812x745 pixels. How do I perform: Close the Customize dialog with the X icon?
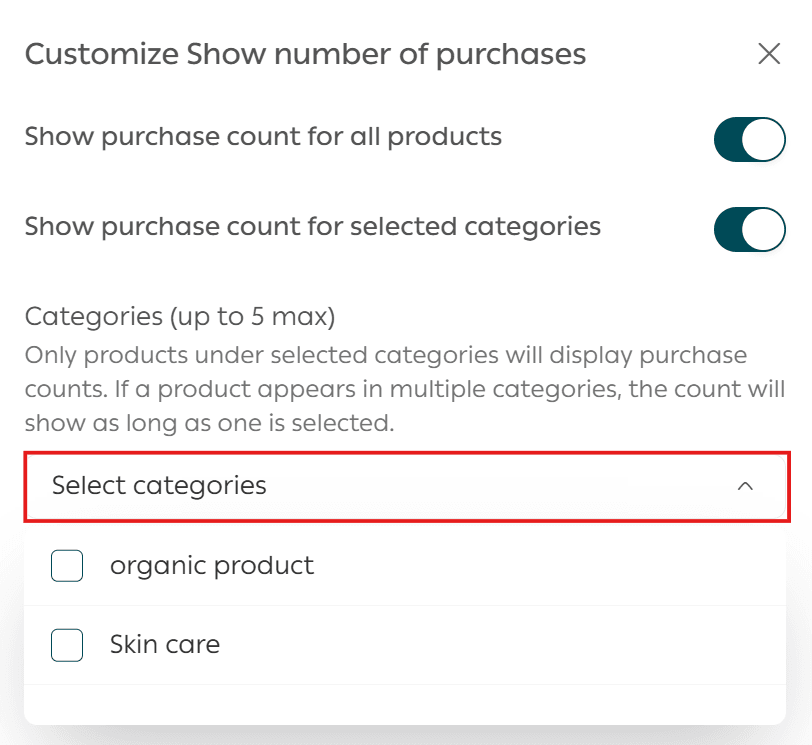(x=769, y=54)
